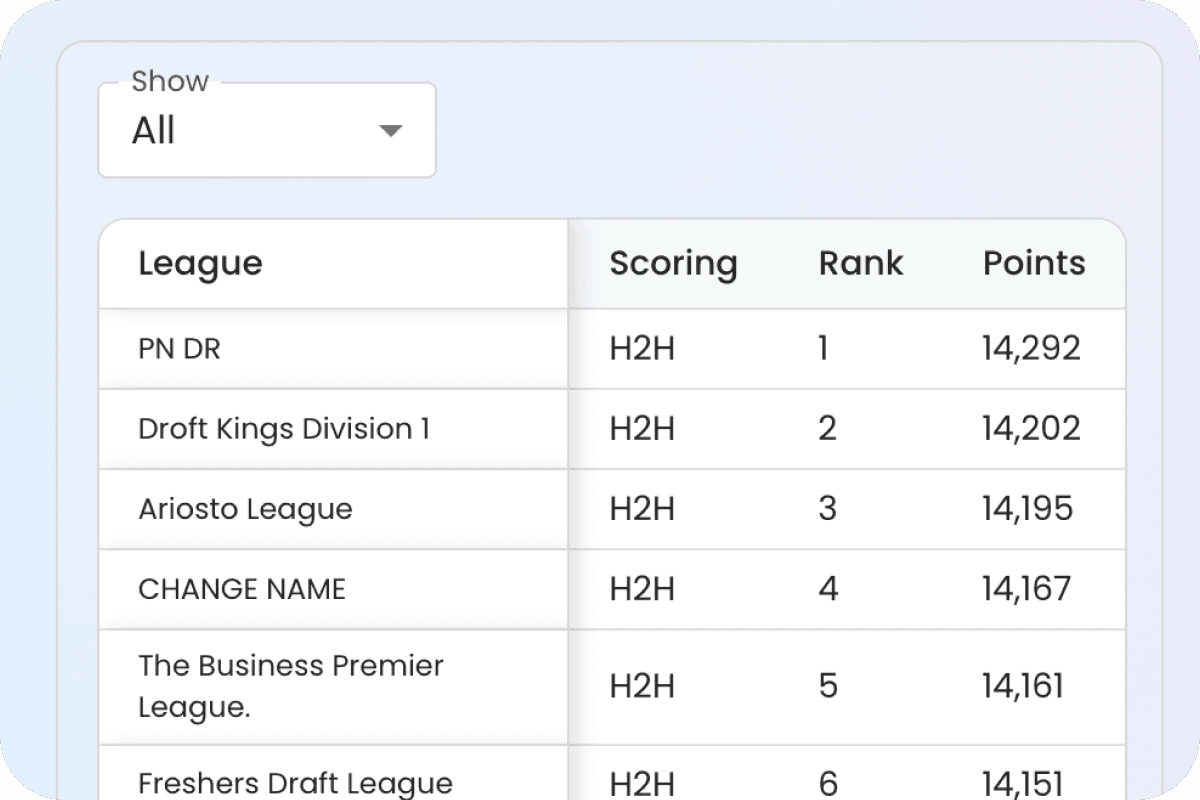Screen dimensions: 1200x800
Task: Click the CHANGE NAME league
Action: coord(241,589)
